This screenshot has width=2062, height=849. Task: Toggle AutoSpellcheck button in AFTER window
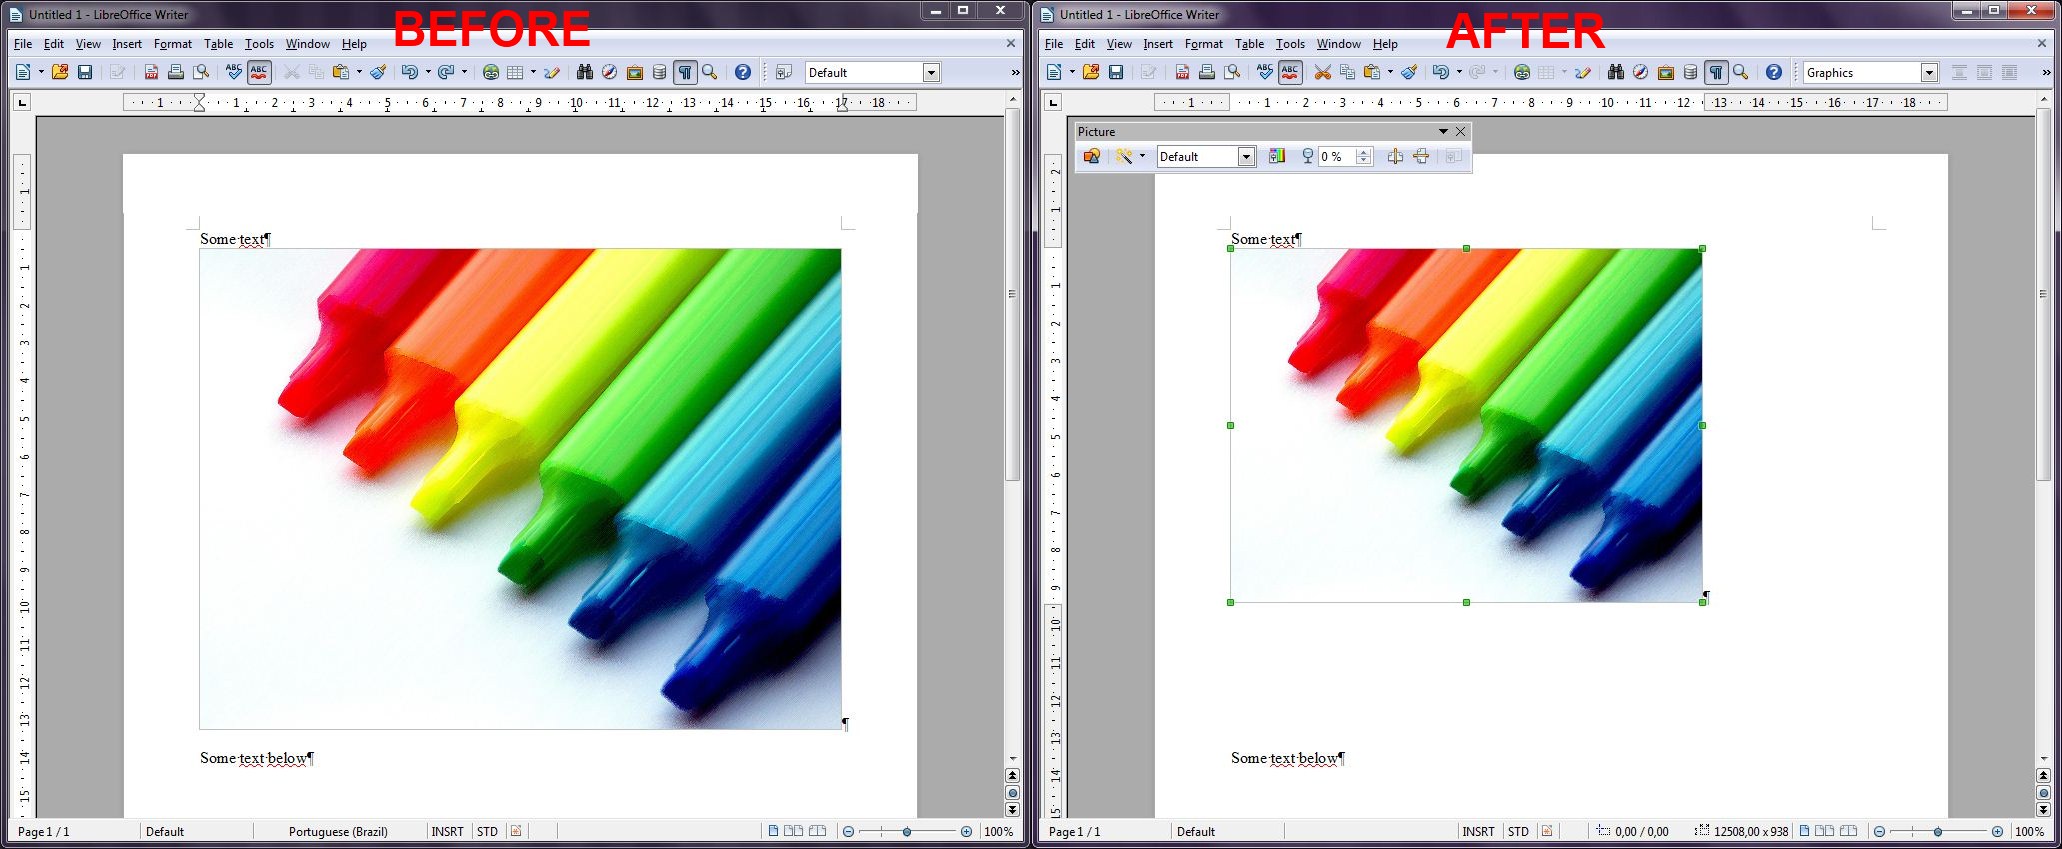1290,72
